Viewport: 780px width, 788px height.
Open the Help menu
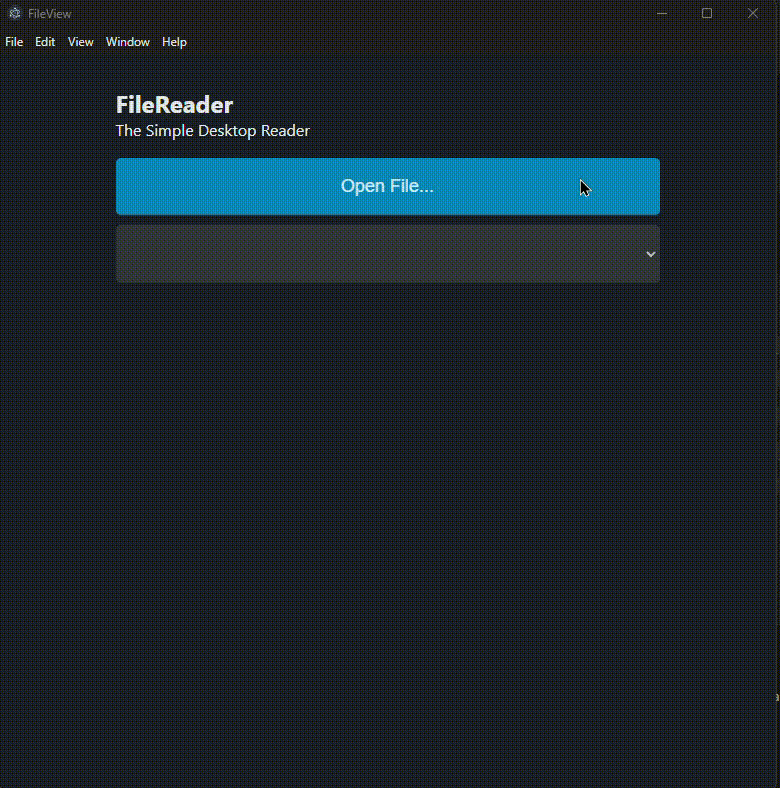pyautogui.click(x=174, y=42)
